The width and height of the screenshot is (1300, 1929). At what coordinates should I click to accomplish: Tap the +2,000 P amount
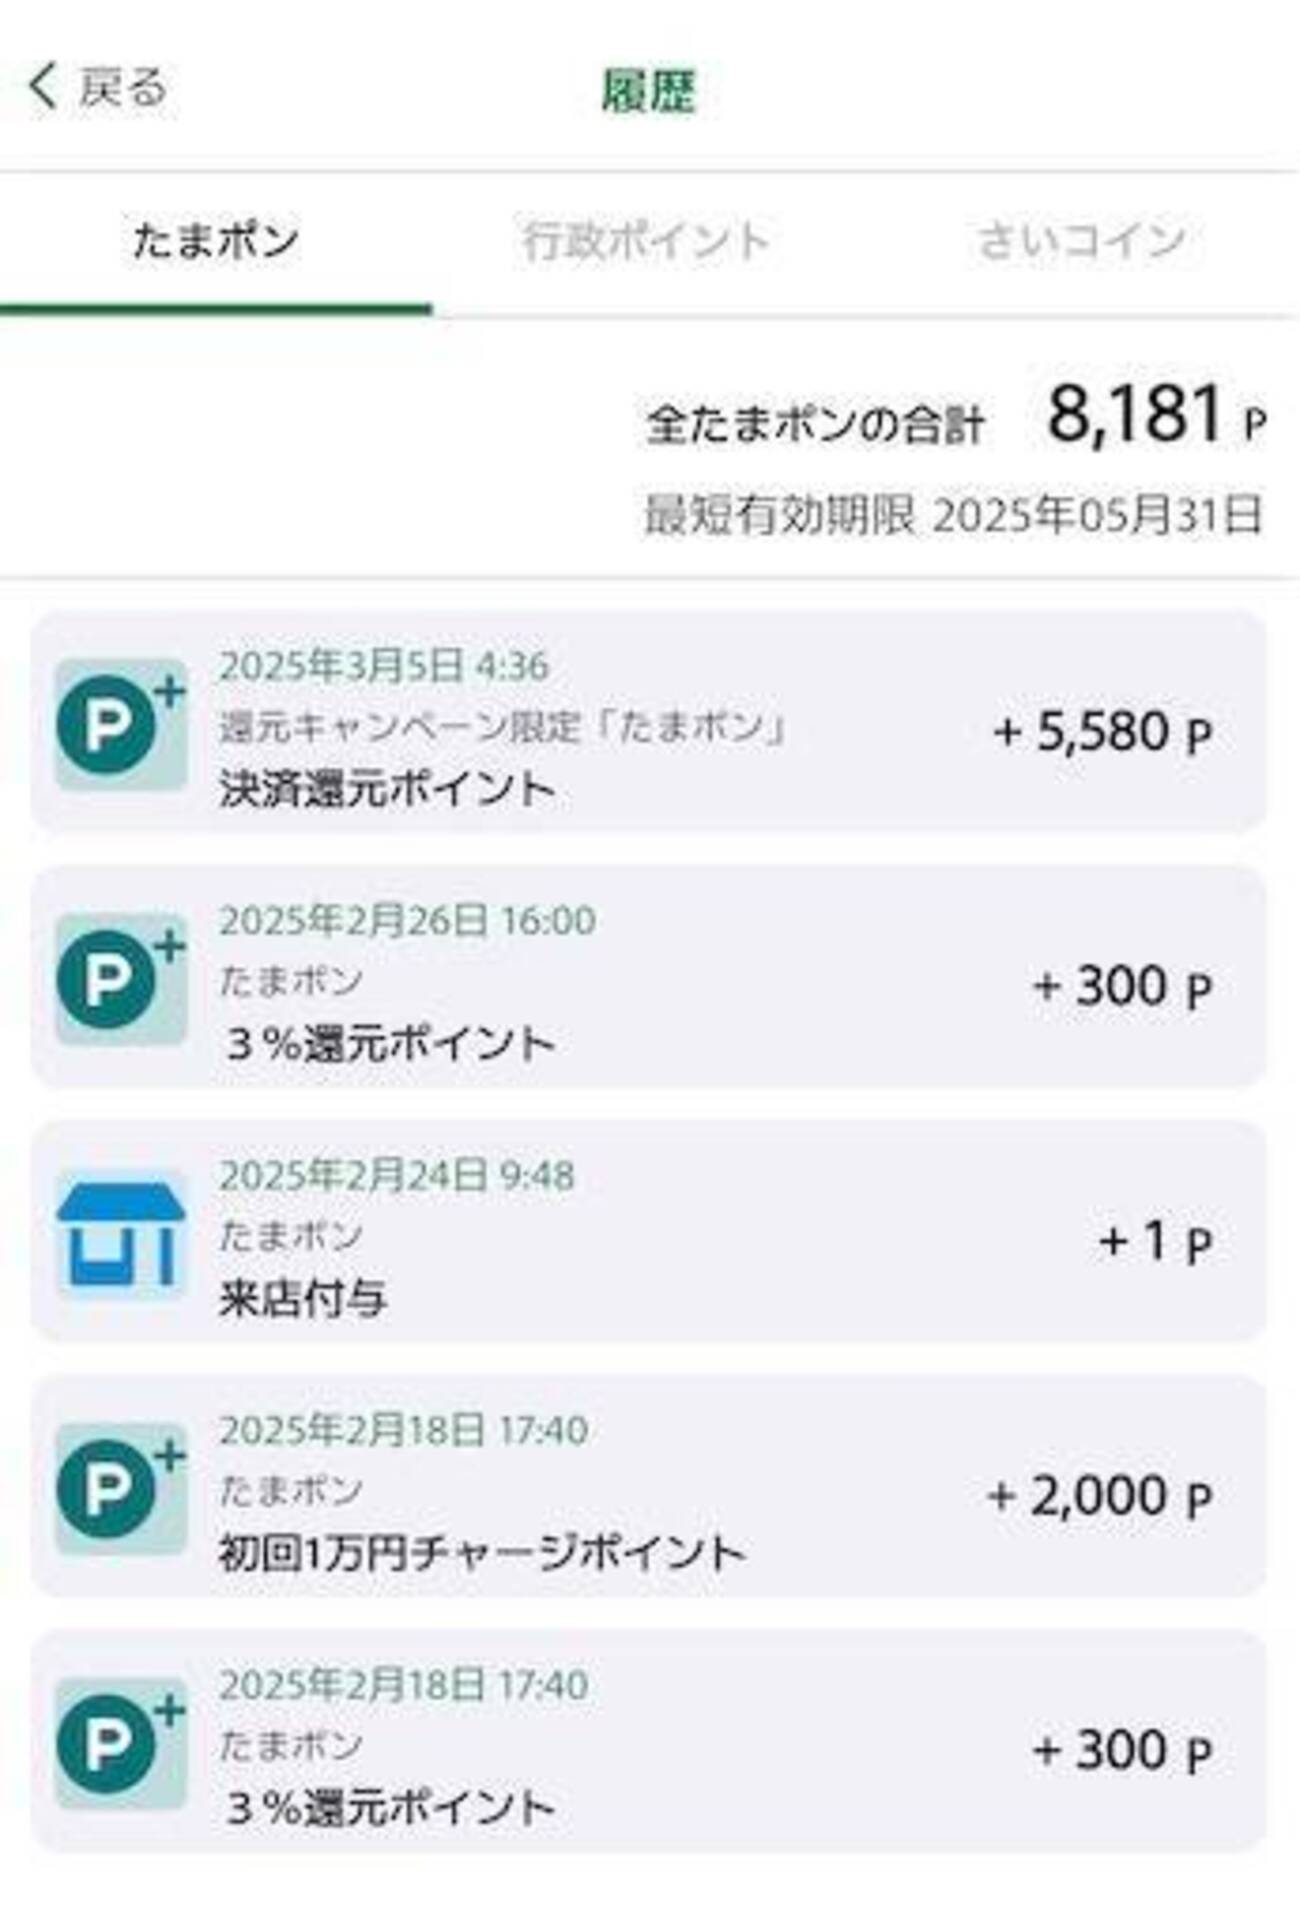[1099, 1498]
